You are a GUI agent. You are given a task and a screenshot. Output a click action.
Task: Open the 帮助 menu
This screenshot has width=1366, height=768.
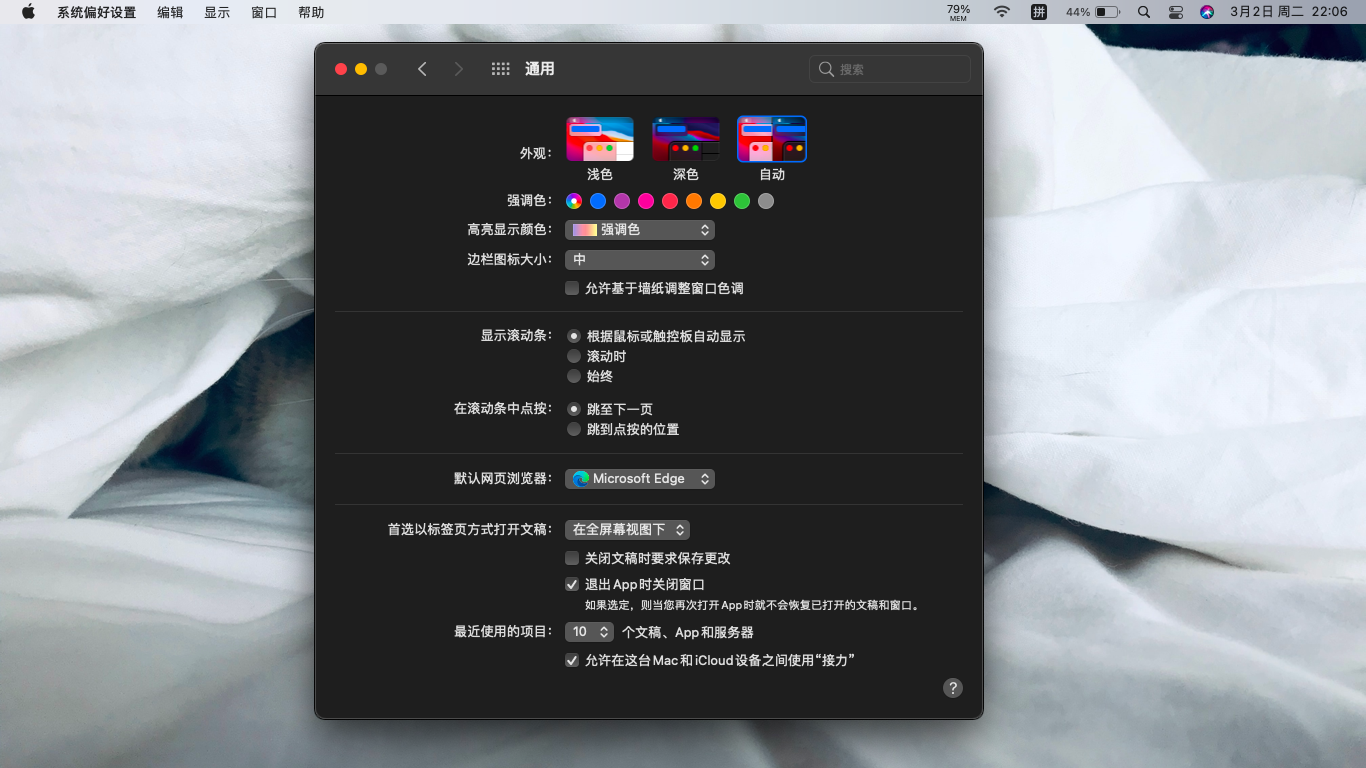311,12
